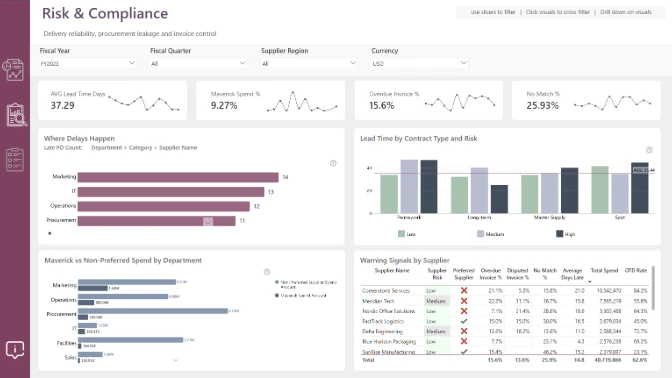
Task: Sort table by Overdue Invoice % header
Action: click(491, 274)
